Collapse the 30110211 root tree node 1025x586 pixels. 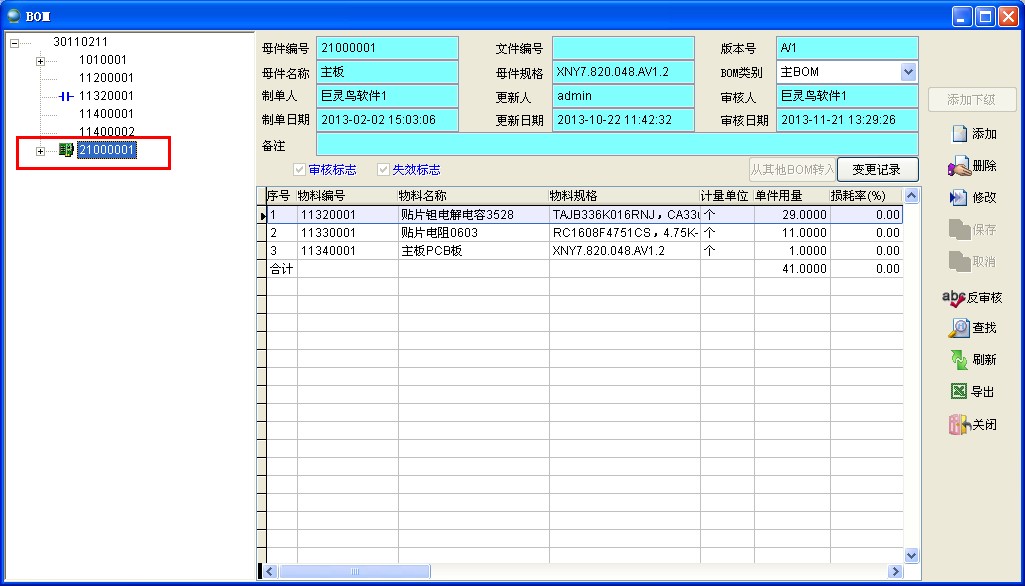point(14,43)
